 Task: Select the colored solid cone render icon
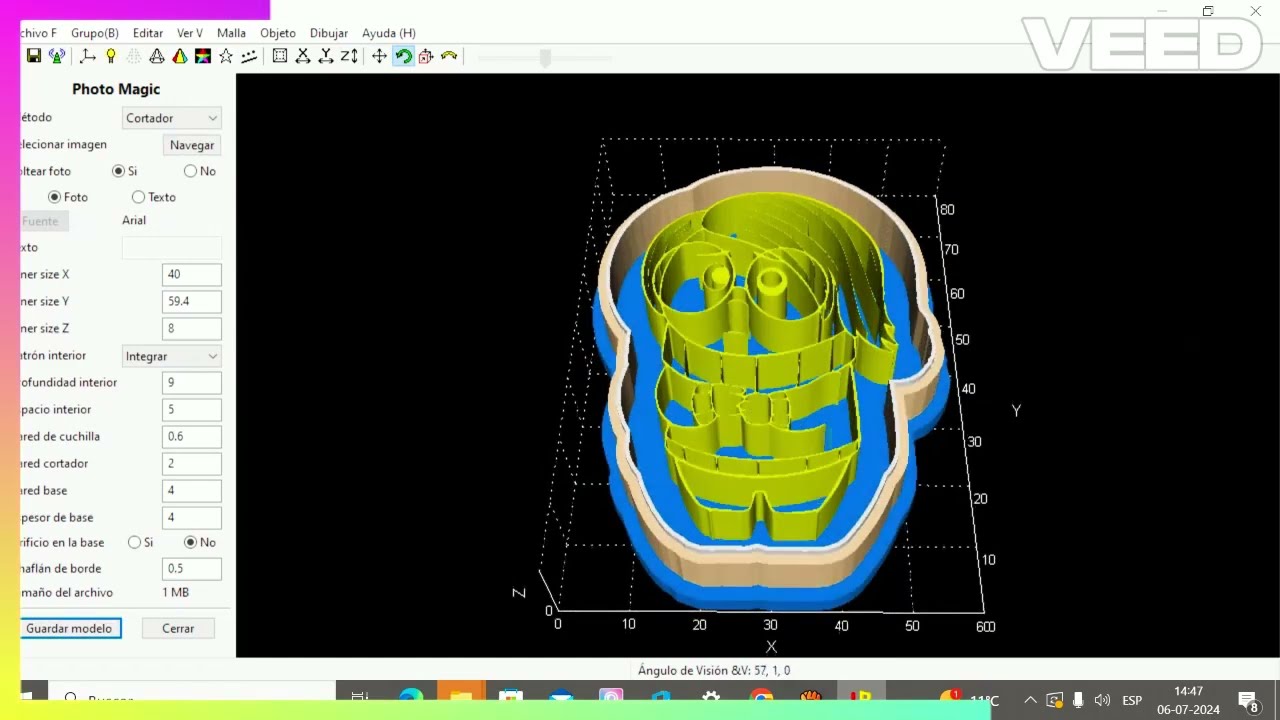[180, 56]
